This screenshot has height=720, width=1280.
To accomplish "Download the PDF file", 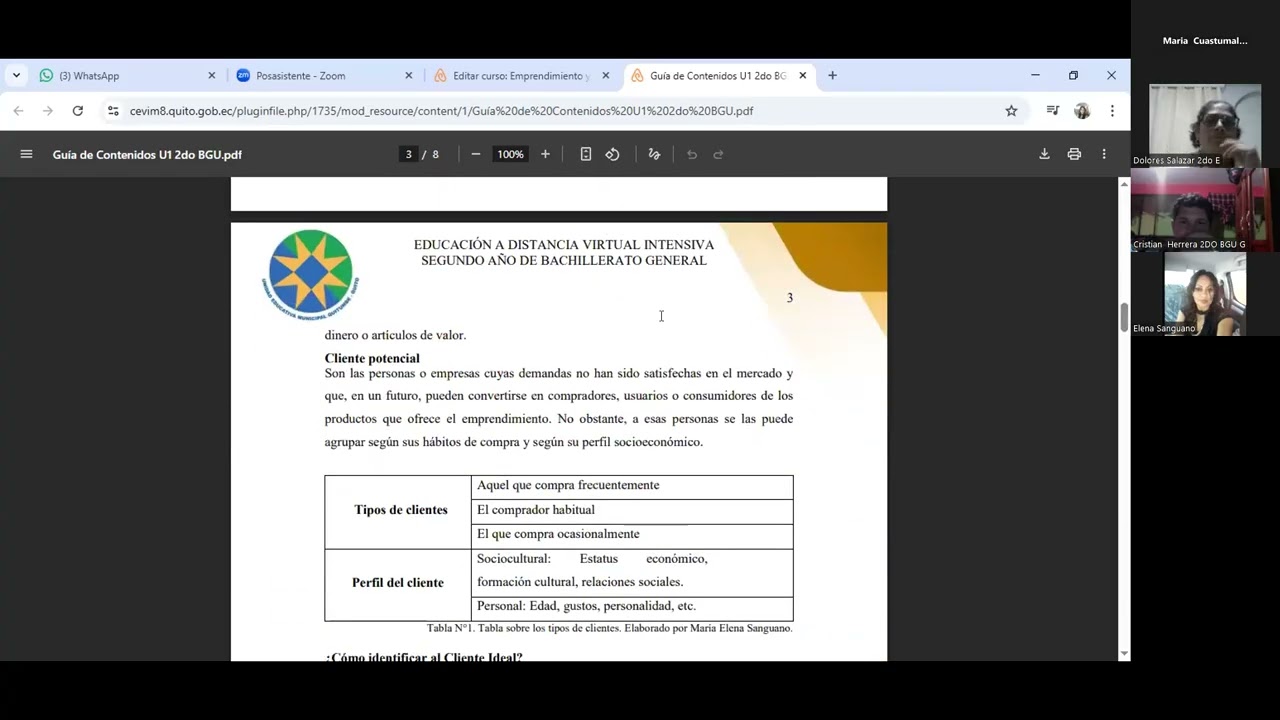I will click(1044, 154).
